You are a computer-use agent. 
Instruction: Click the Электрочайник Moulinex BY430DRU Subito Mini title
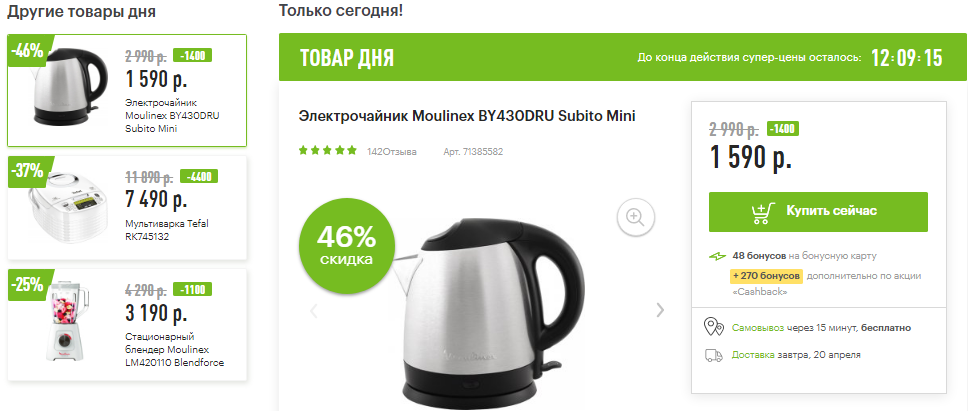(467, 116)
